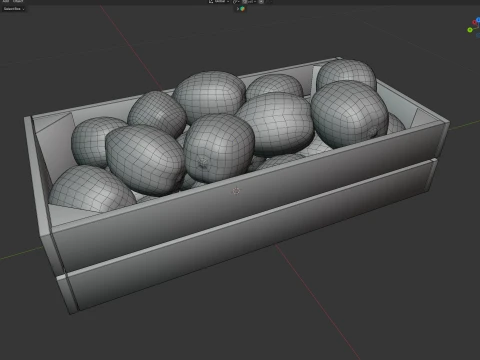This screenshot has height=360, width=480.
Task: Expand the collapsed panel chevron below header
Action: pyautogui.click(x=238, y=9)
